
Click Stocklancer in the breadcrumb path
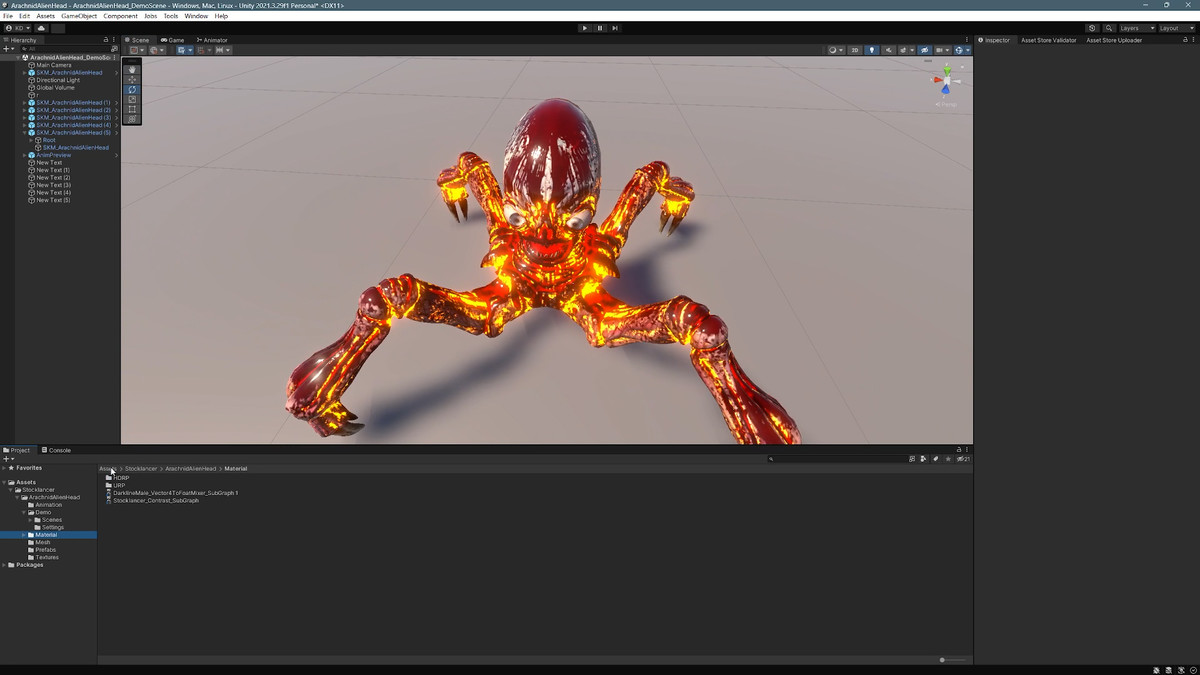click(141, 468)
